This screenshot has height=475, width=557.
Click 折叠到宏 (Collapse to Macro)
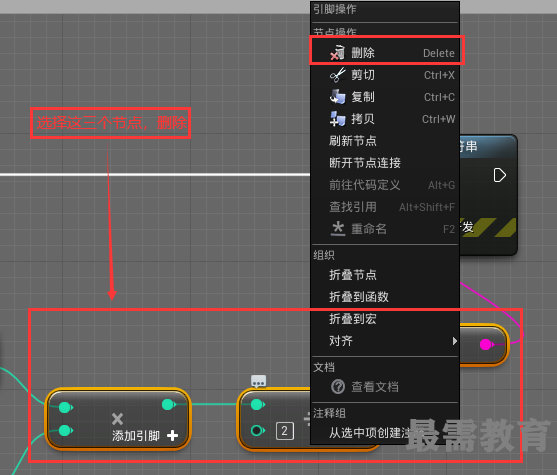(x=385, y=319)
